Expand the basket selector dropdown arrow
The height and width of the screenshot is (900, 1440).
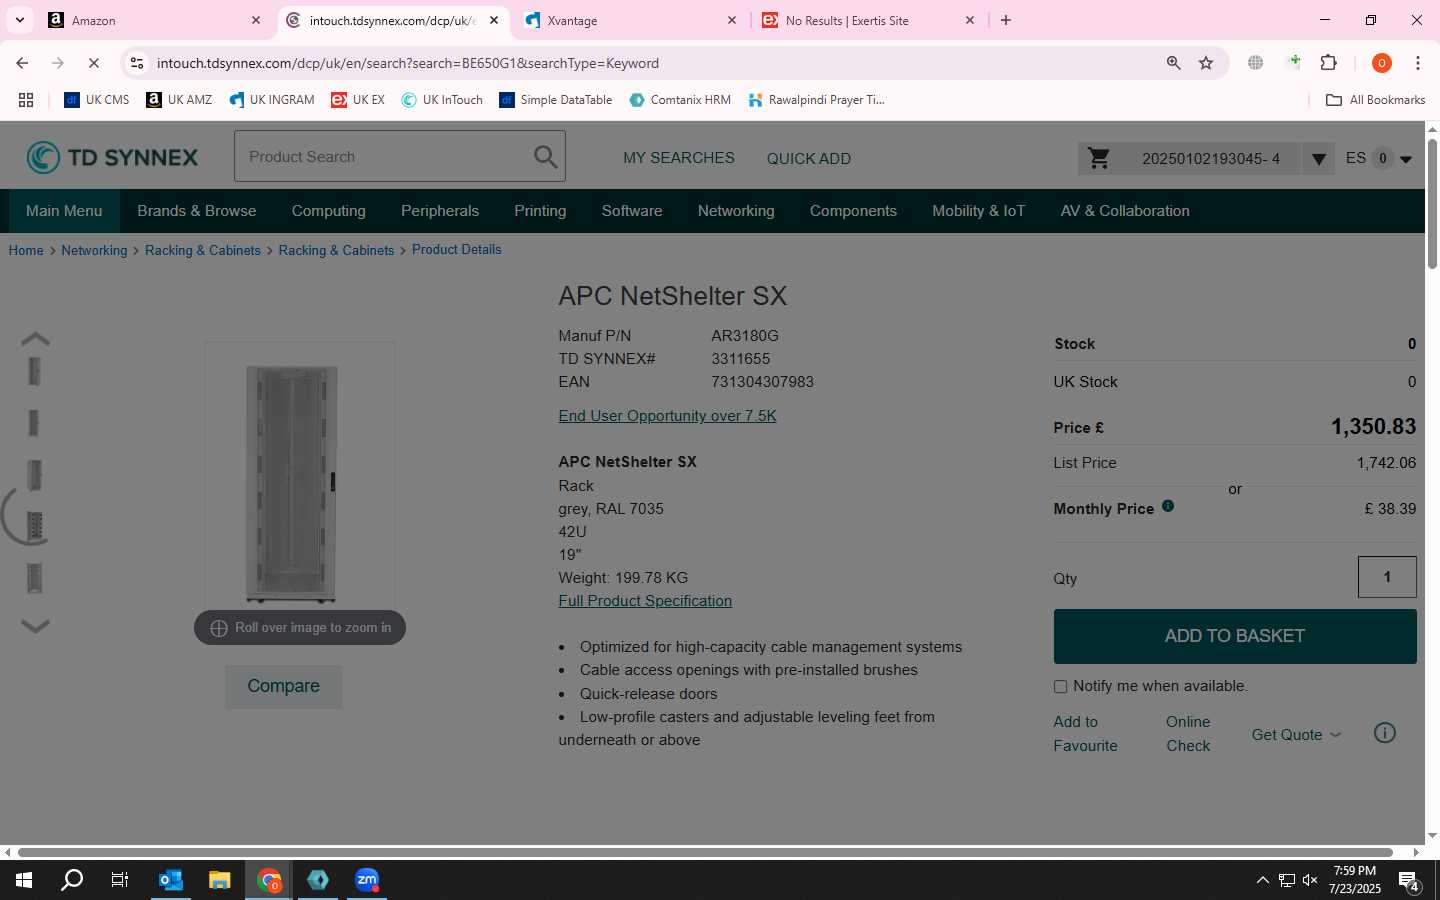pos(1318,158)
